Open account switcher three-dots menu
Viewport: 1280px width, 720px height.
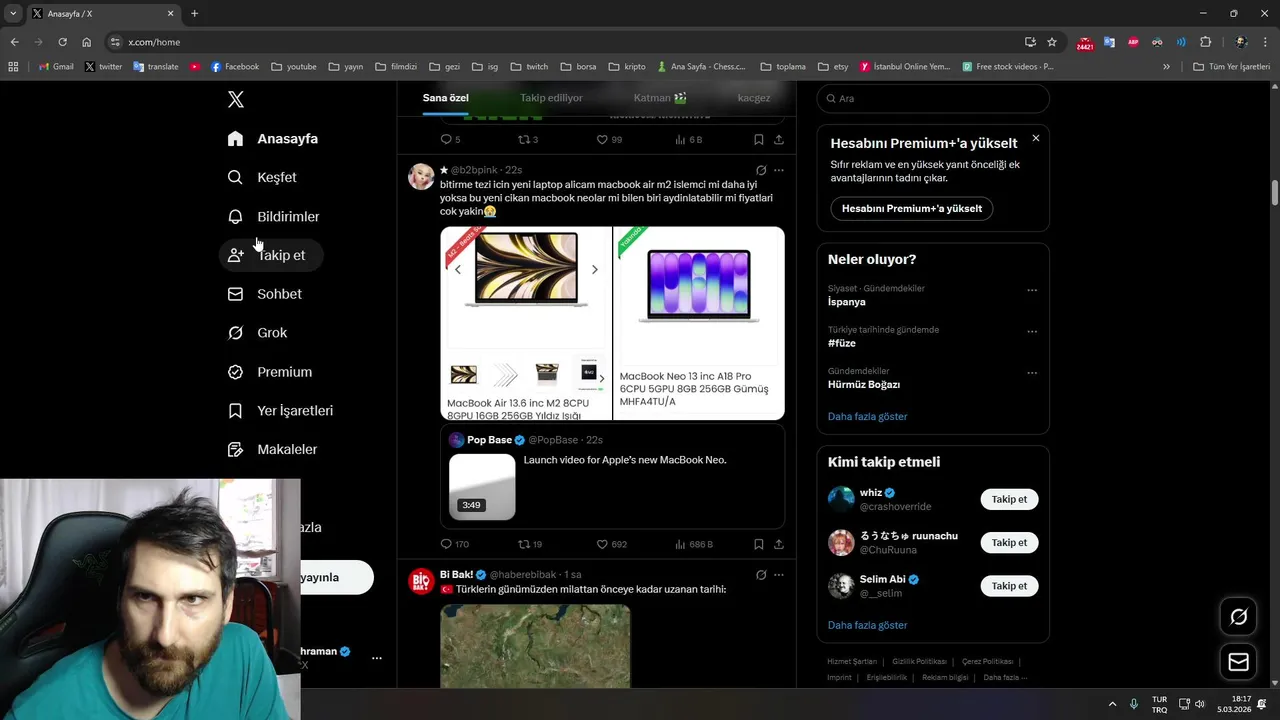tap(377, 658)
